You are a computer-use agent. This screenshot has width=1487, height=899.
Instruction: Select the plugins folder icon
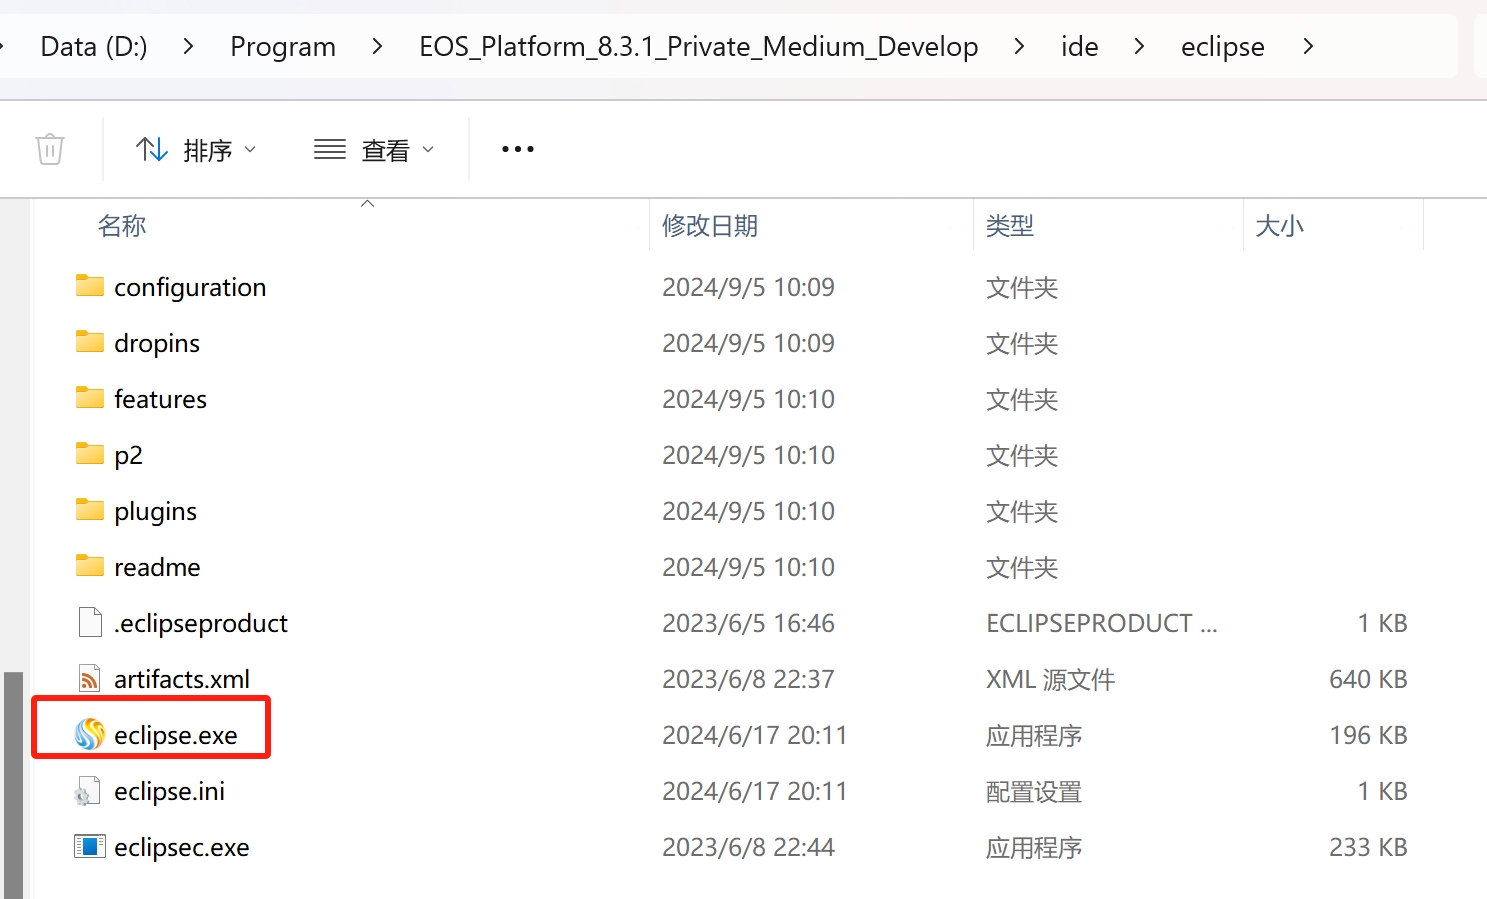pos(90,511)
